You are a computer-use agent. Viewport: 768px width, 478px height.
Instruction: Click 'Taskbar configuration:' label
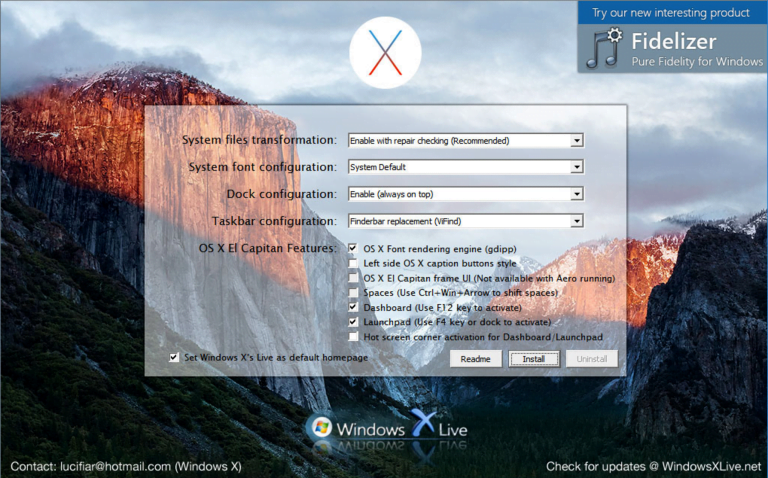pyautogui.click(x=274, y=221)
